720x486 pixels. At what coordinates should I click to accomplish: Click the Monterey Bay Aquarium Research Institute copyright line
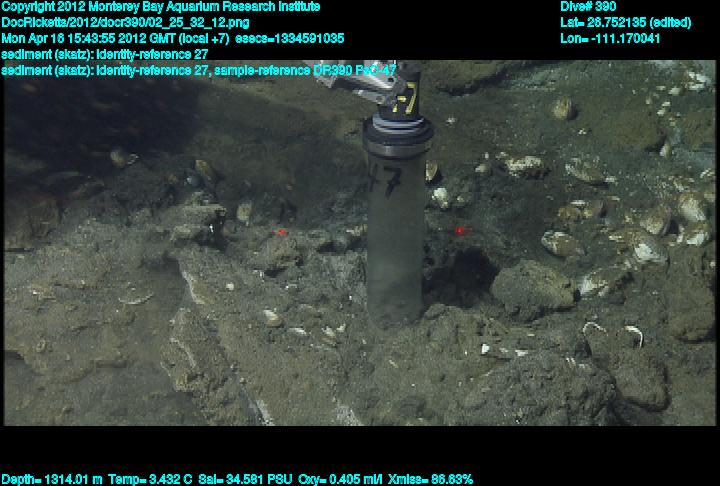pyautogui.click(x=161, y=7)
